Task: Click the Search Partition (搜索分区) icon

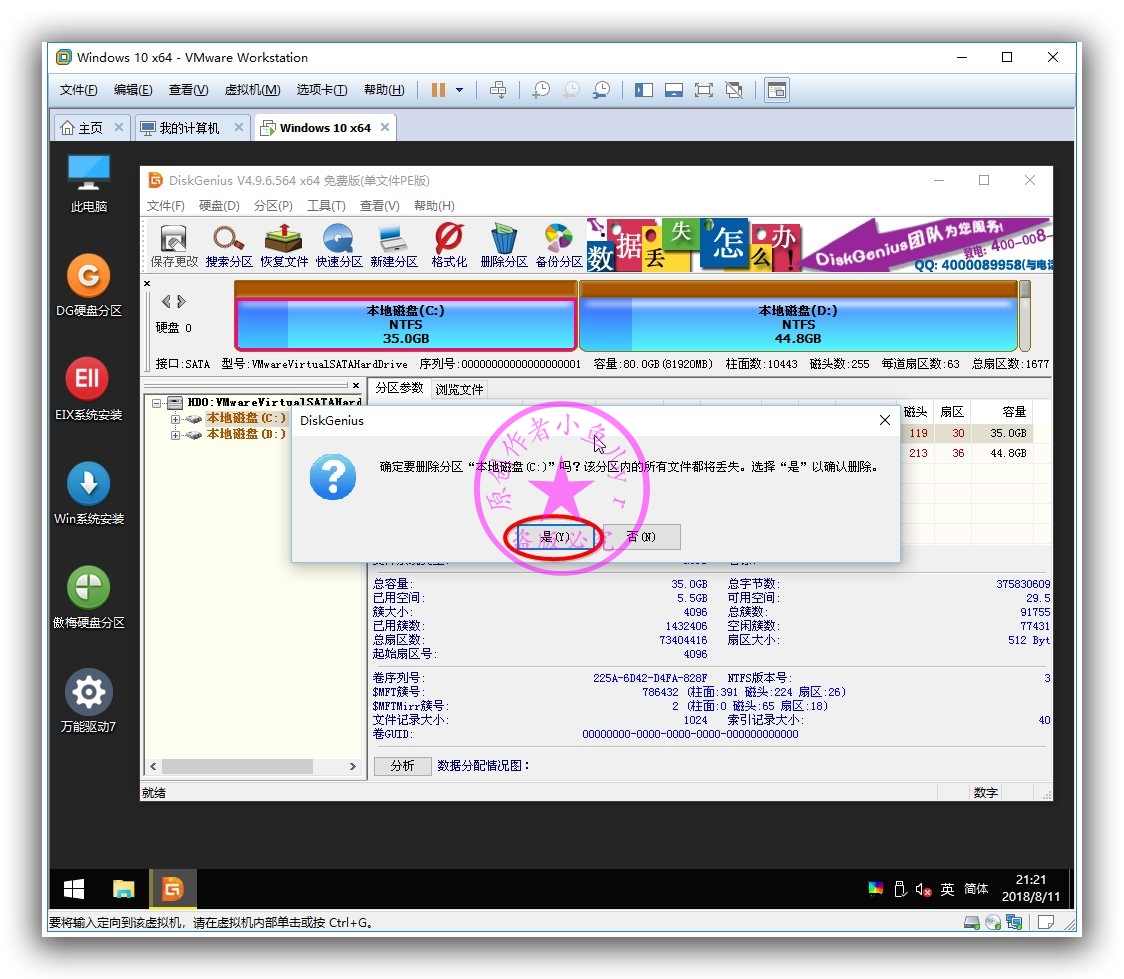Action: point(229,245)
